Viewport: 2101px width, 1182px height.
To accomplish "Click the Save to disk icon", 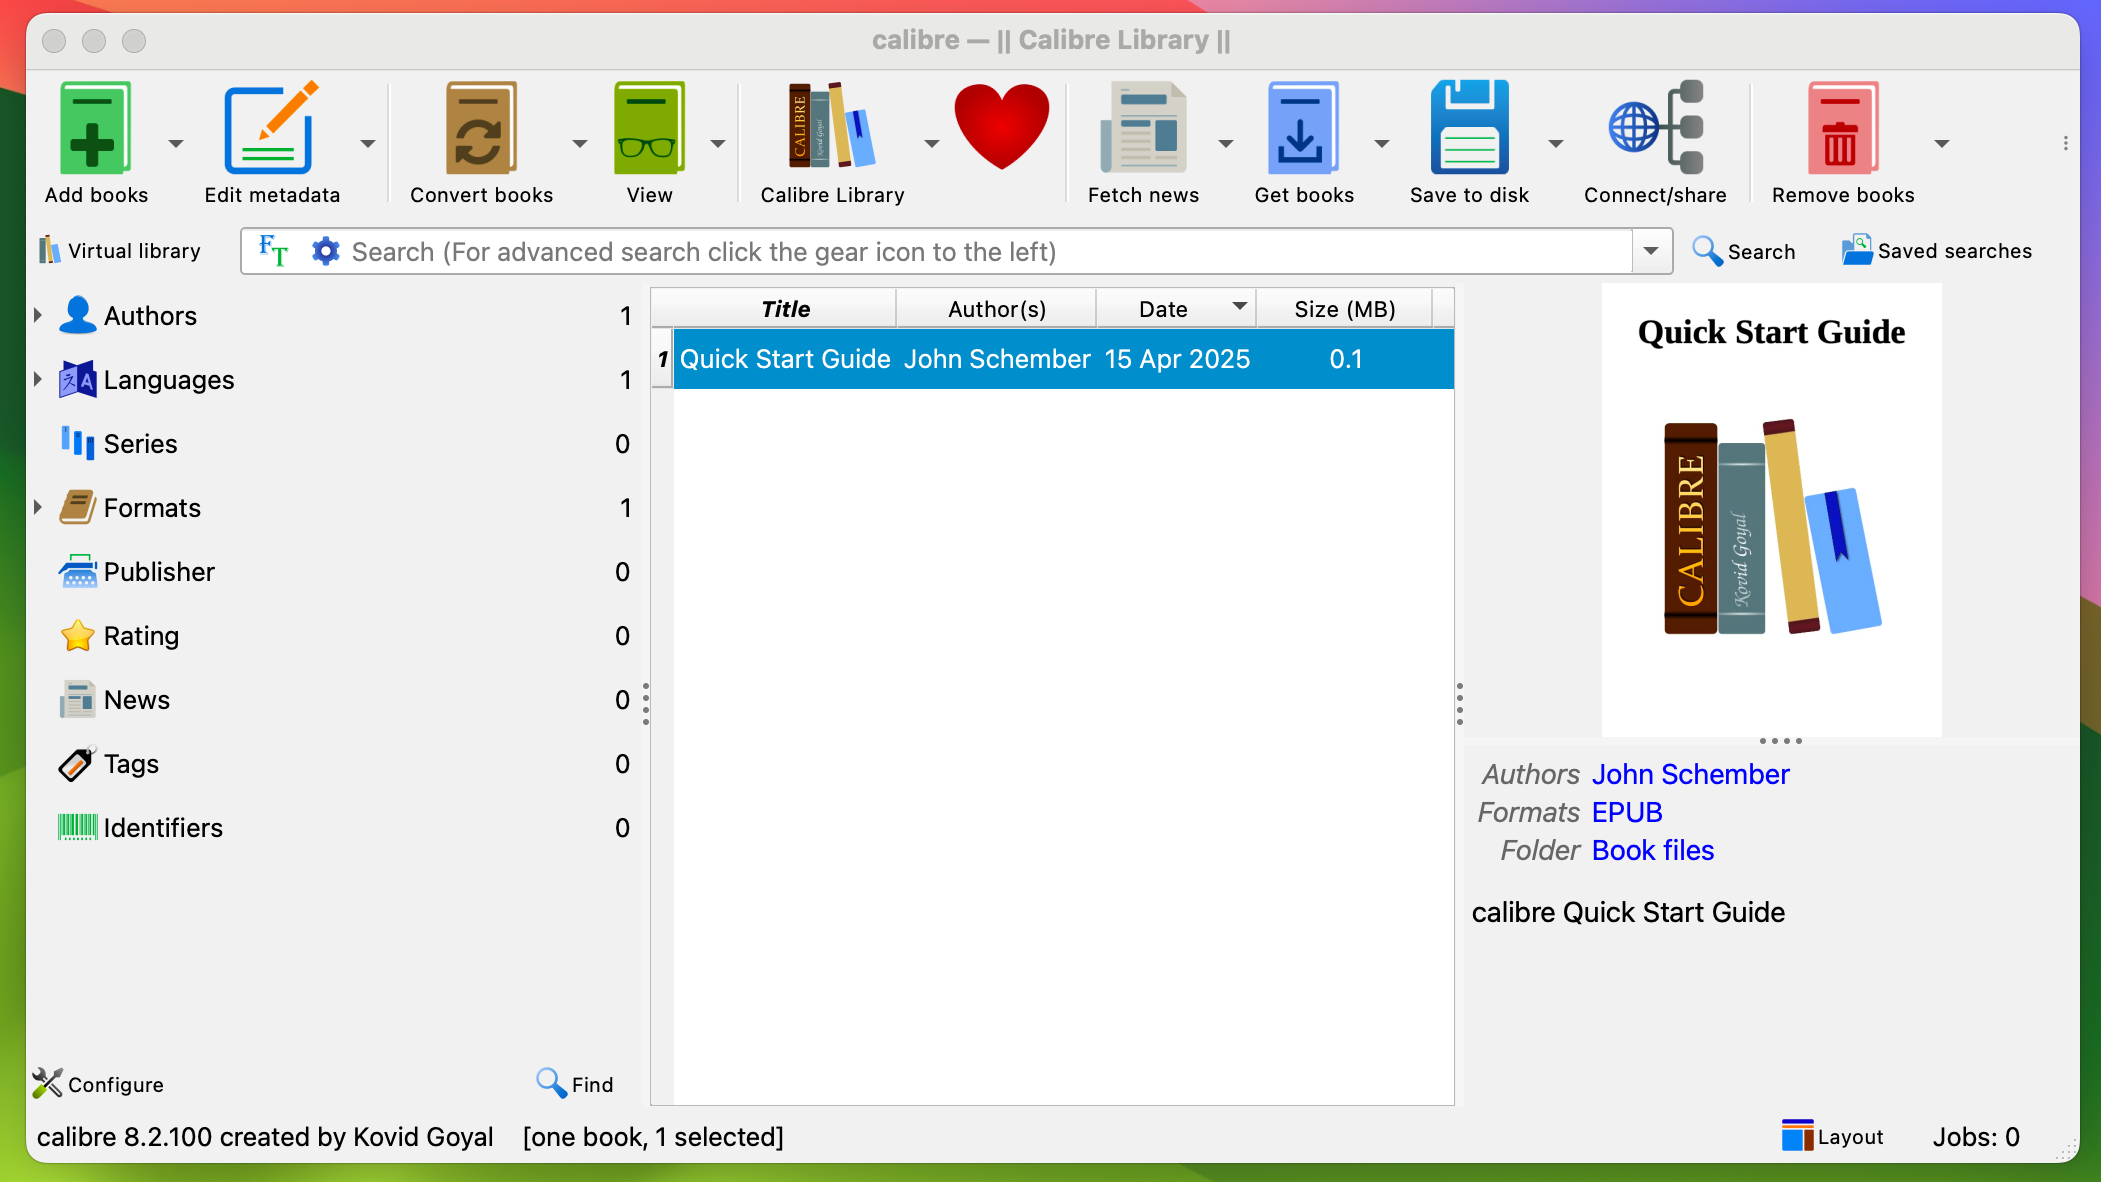I will coord(1468,130).
